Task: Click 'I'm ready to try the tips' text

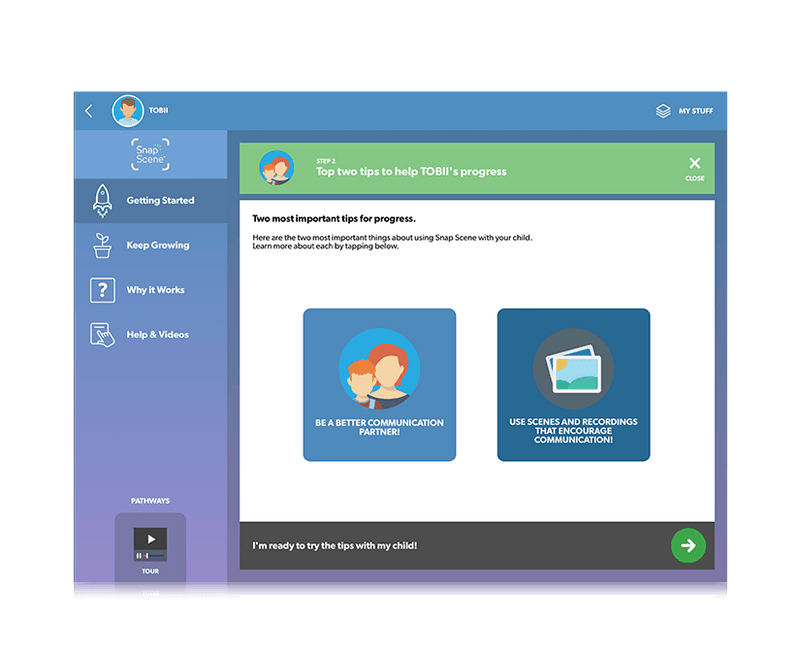Action: tap(335, 546)
